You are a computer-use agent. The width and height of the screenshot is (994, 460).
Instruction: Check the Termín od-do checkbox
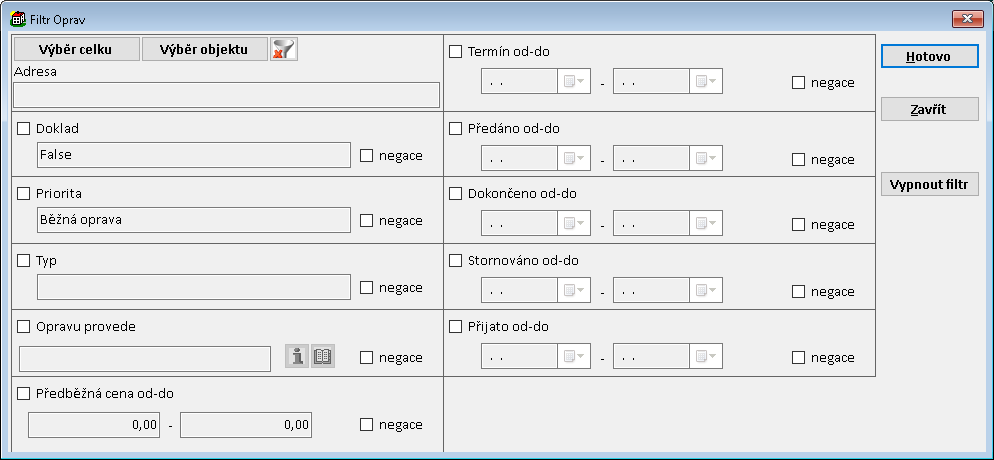(456, 52)
